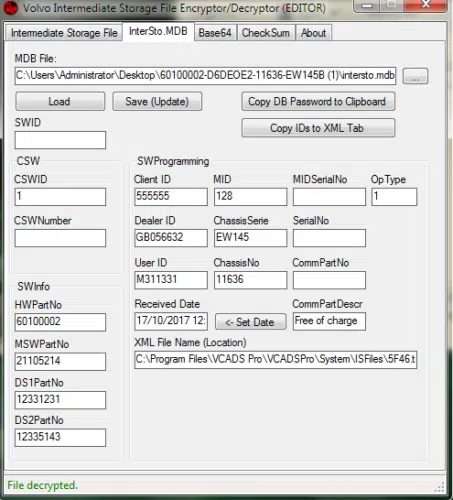
Task: Click Copy IDs to XML Tab
Action: [x=318, y=128]
